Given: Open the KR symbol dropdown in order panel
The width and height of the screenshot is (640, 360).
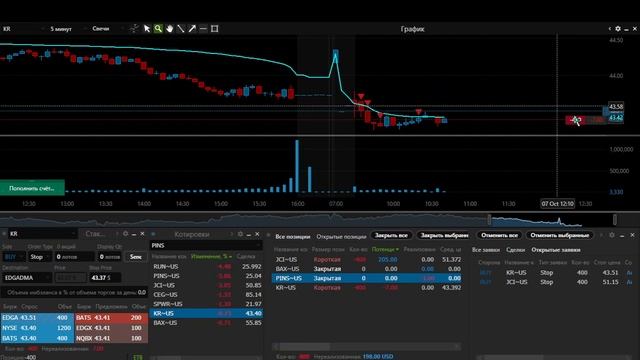Looking at the screenshot, I should [42, 233].
